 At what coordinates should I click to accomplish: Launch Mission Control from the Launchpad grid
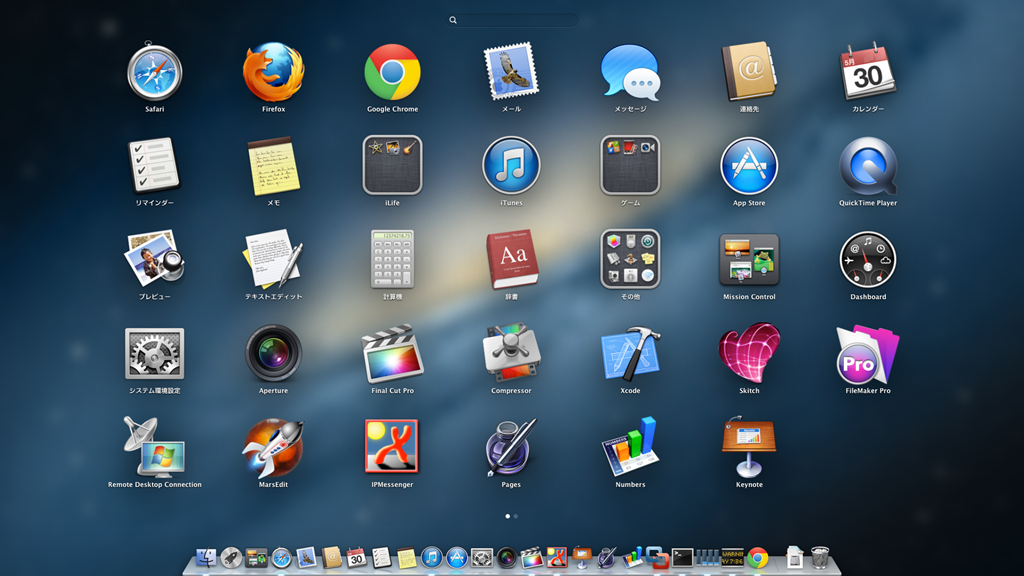(749, 260)
